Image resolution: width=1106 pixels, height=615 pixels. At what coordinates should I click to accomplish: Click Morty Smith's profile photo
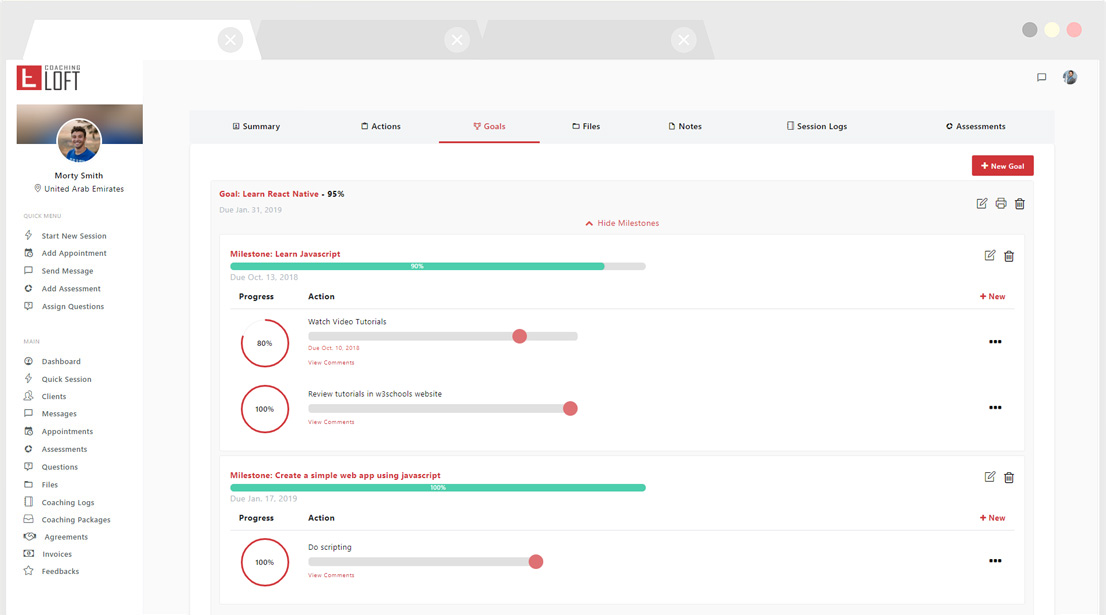tap(79, 141)
